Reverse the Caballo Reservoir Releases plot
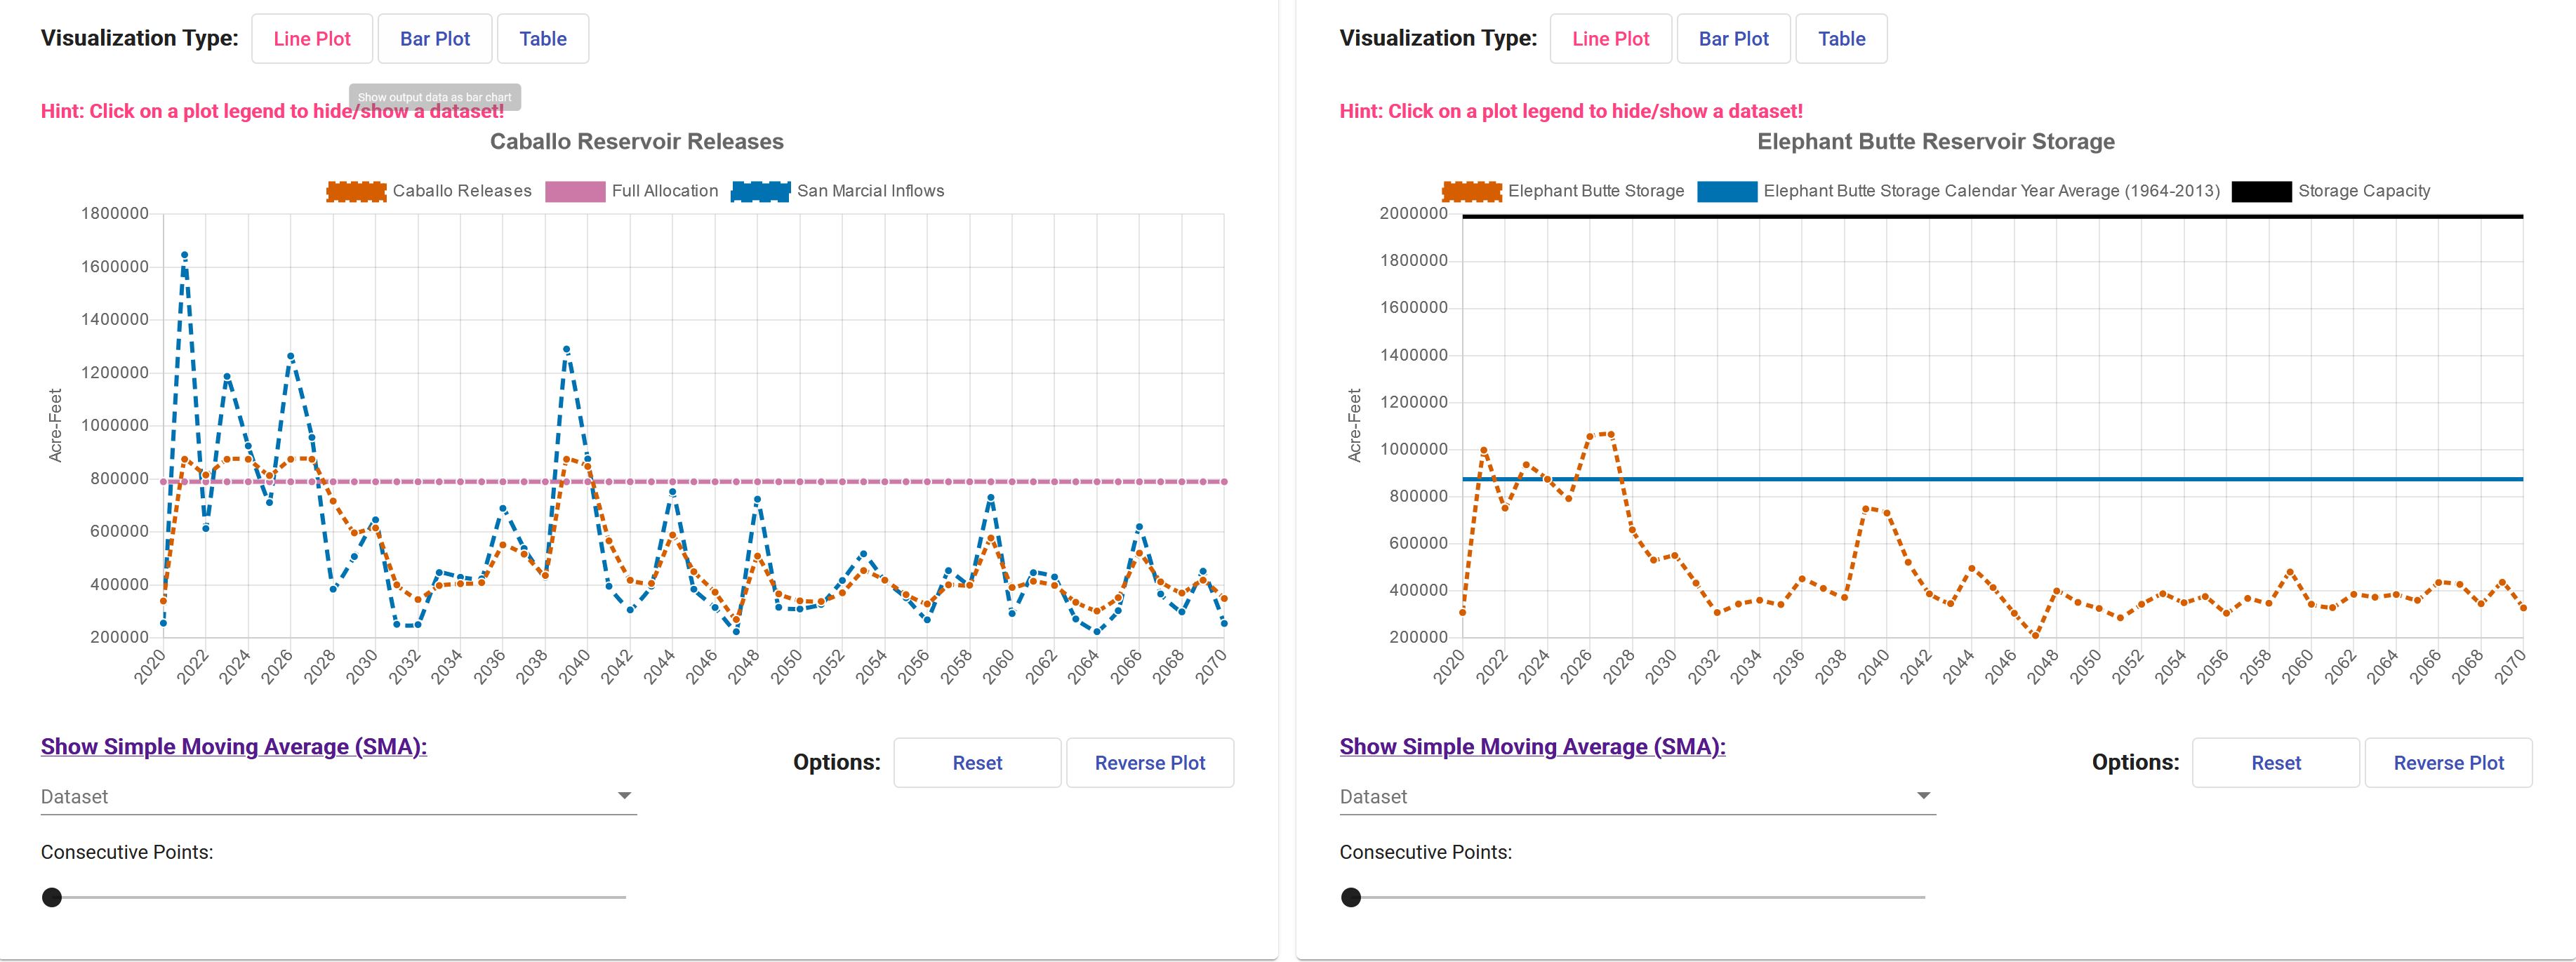Screen dimensions: 2576x962 (x=1150, y=763)
